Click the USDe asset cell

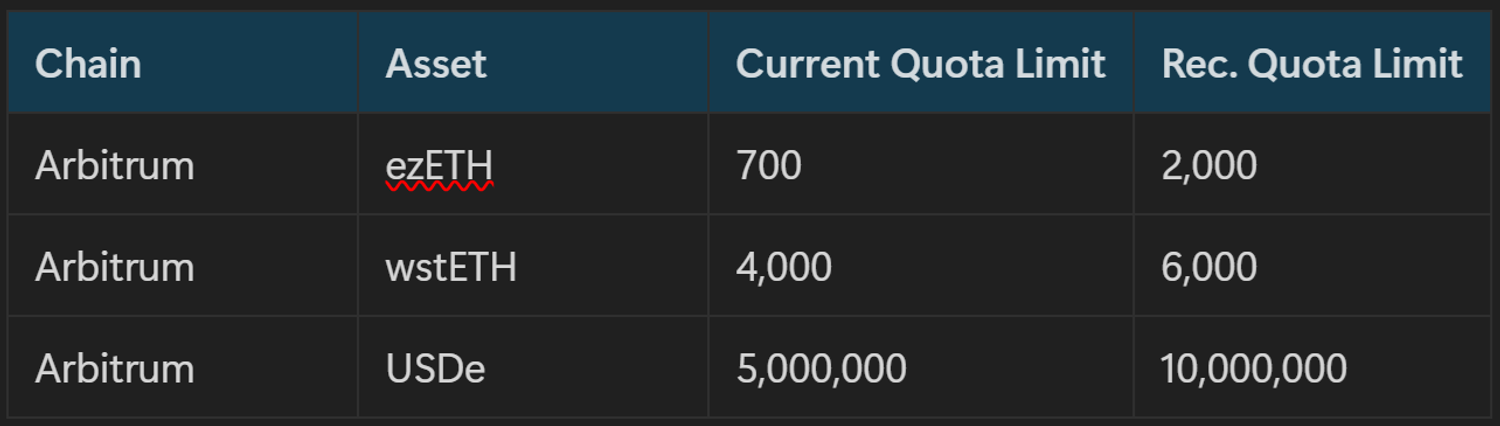[x=435, y=369]
